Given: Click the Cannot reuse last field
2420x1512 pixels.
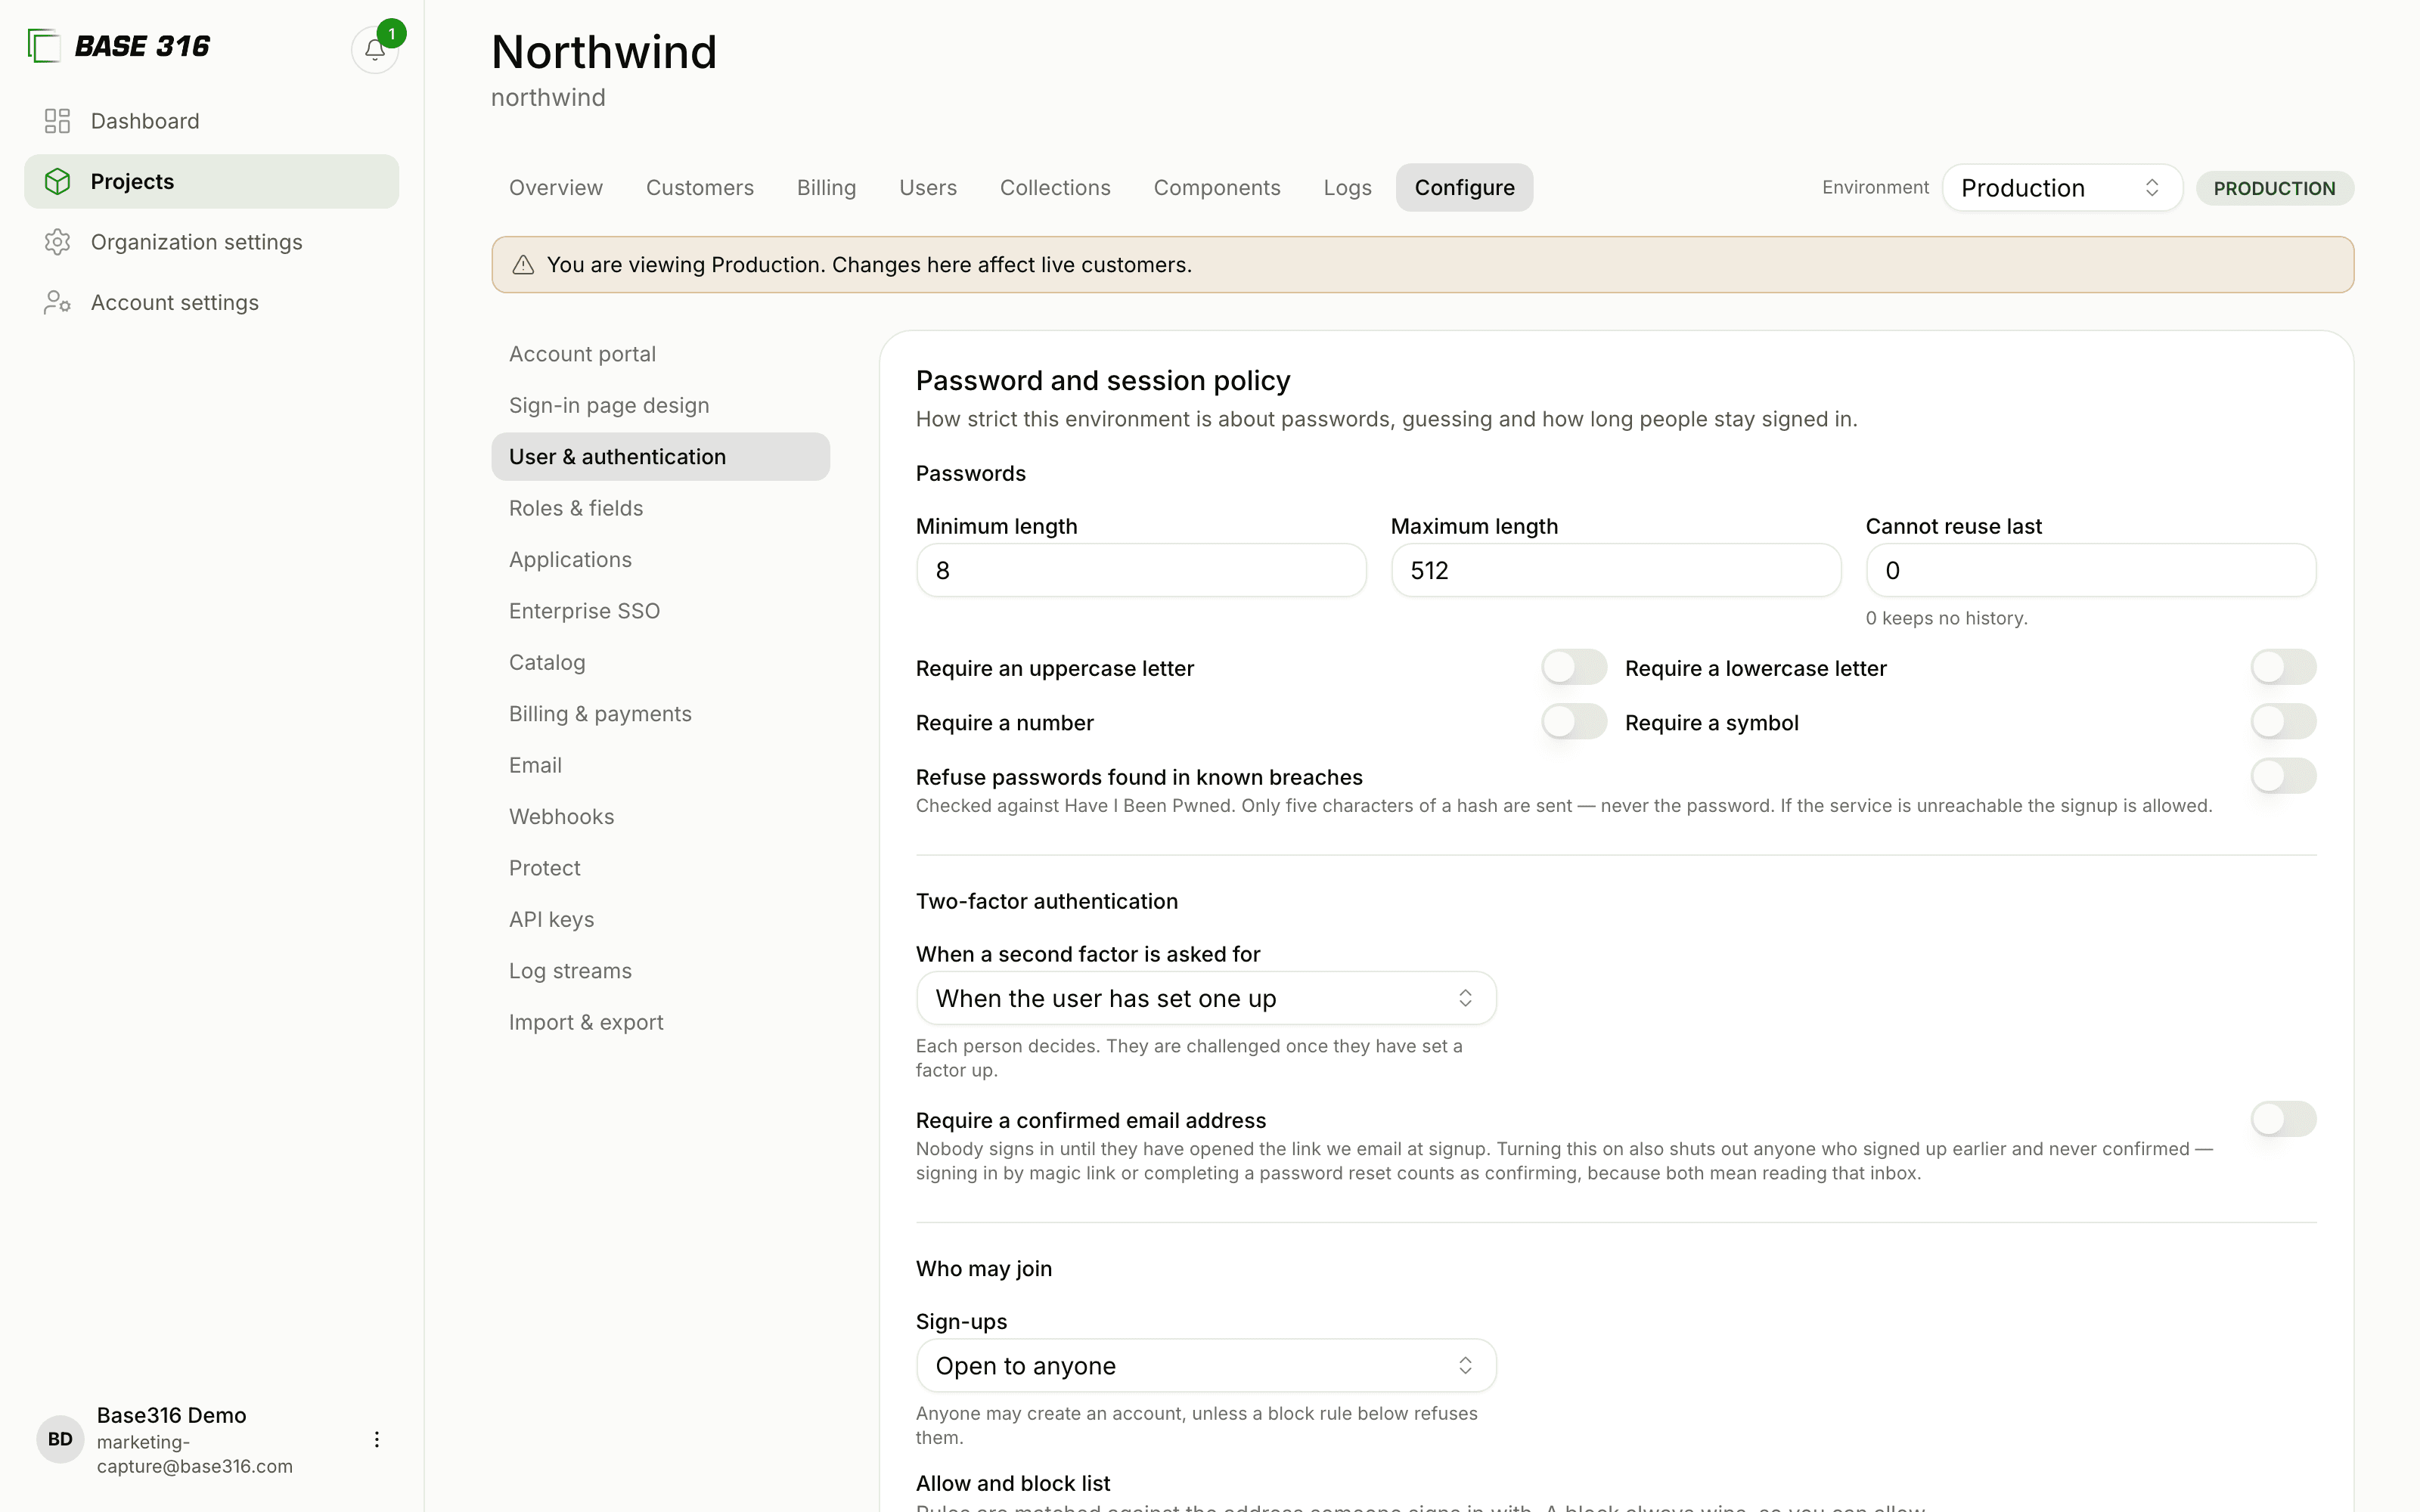Looking at the screenshot, I should 2091,571.
